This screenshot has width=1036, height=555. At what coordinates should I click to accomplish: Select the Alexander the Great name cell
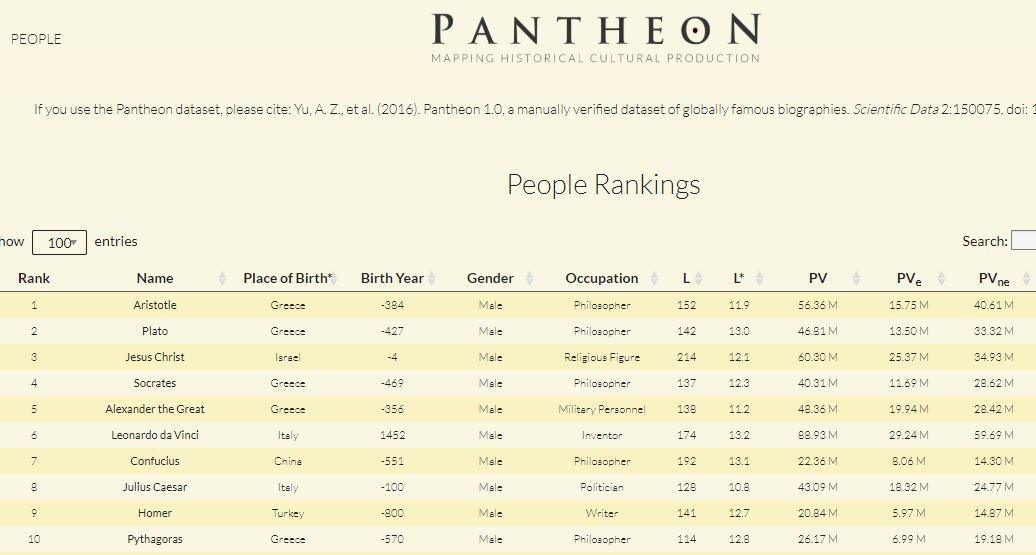point(155,409)
